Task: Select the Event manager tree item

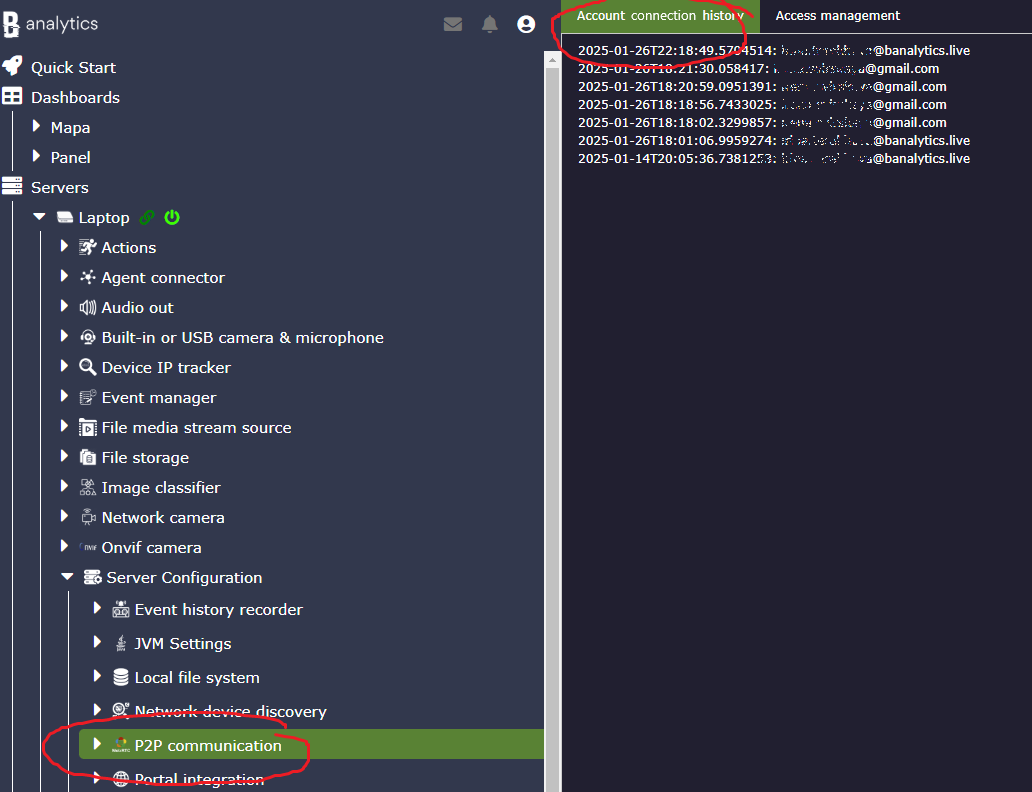Action: tap(158, 397)
